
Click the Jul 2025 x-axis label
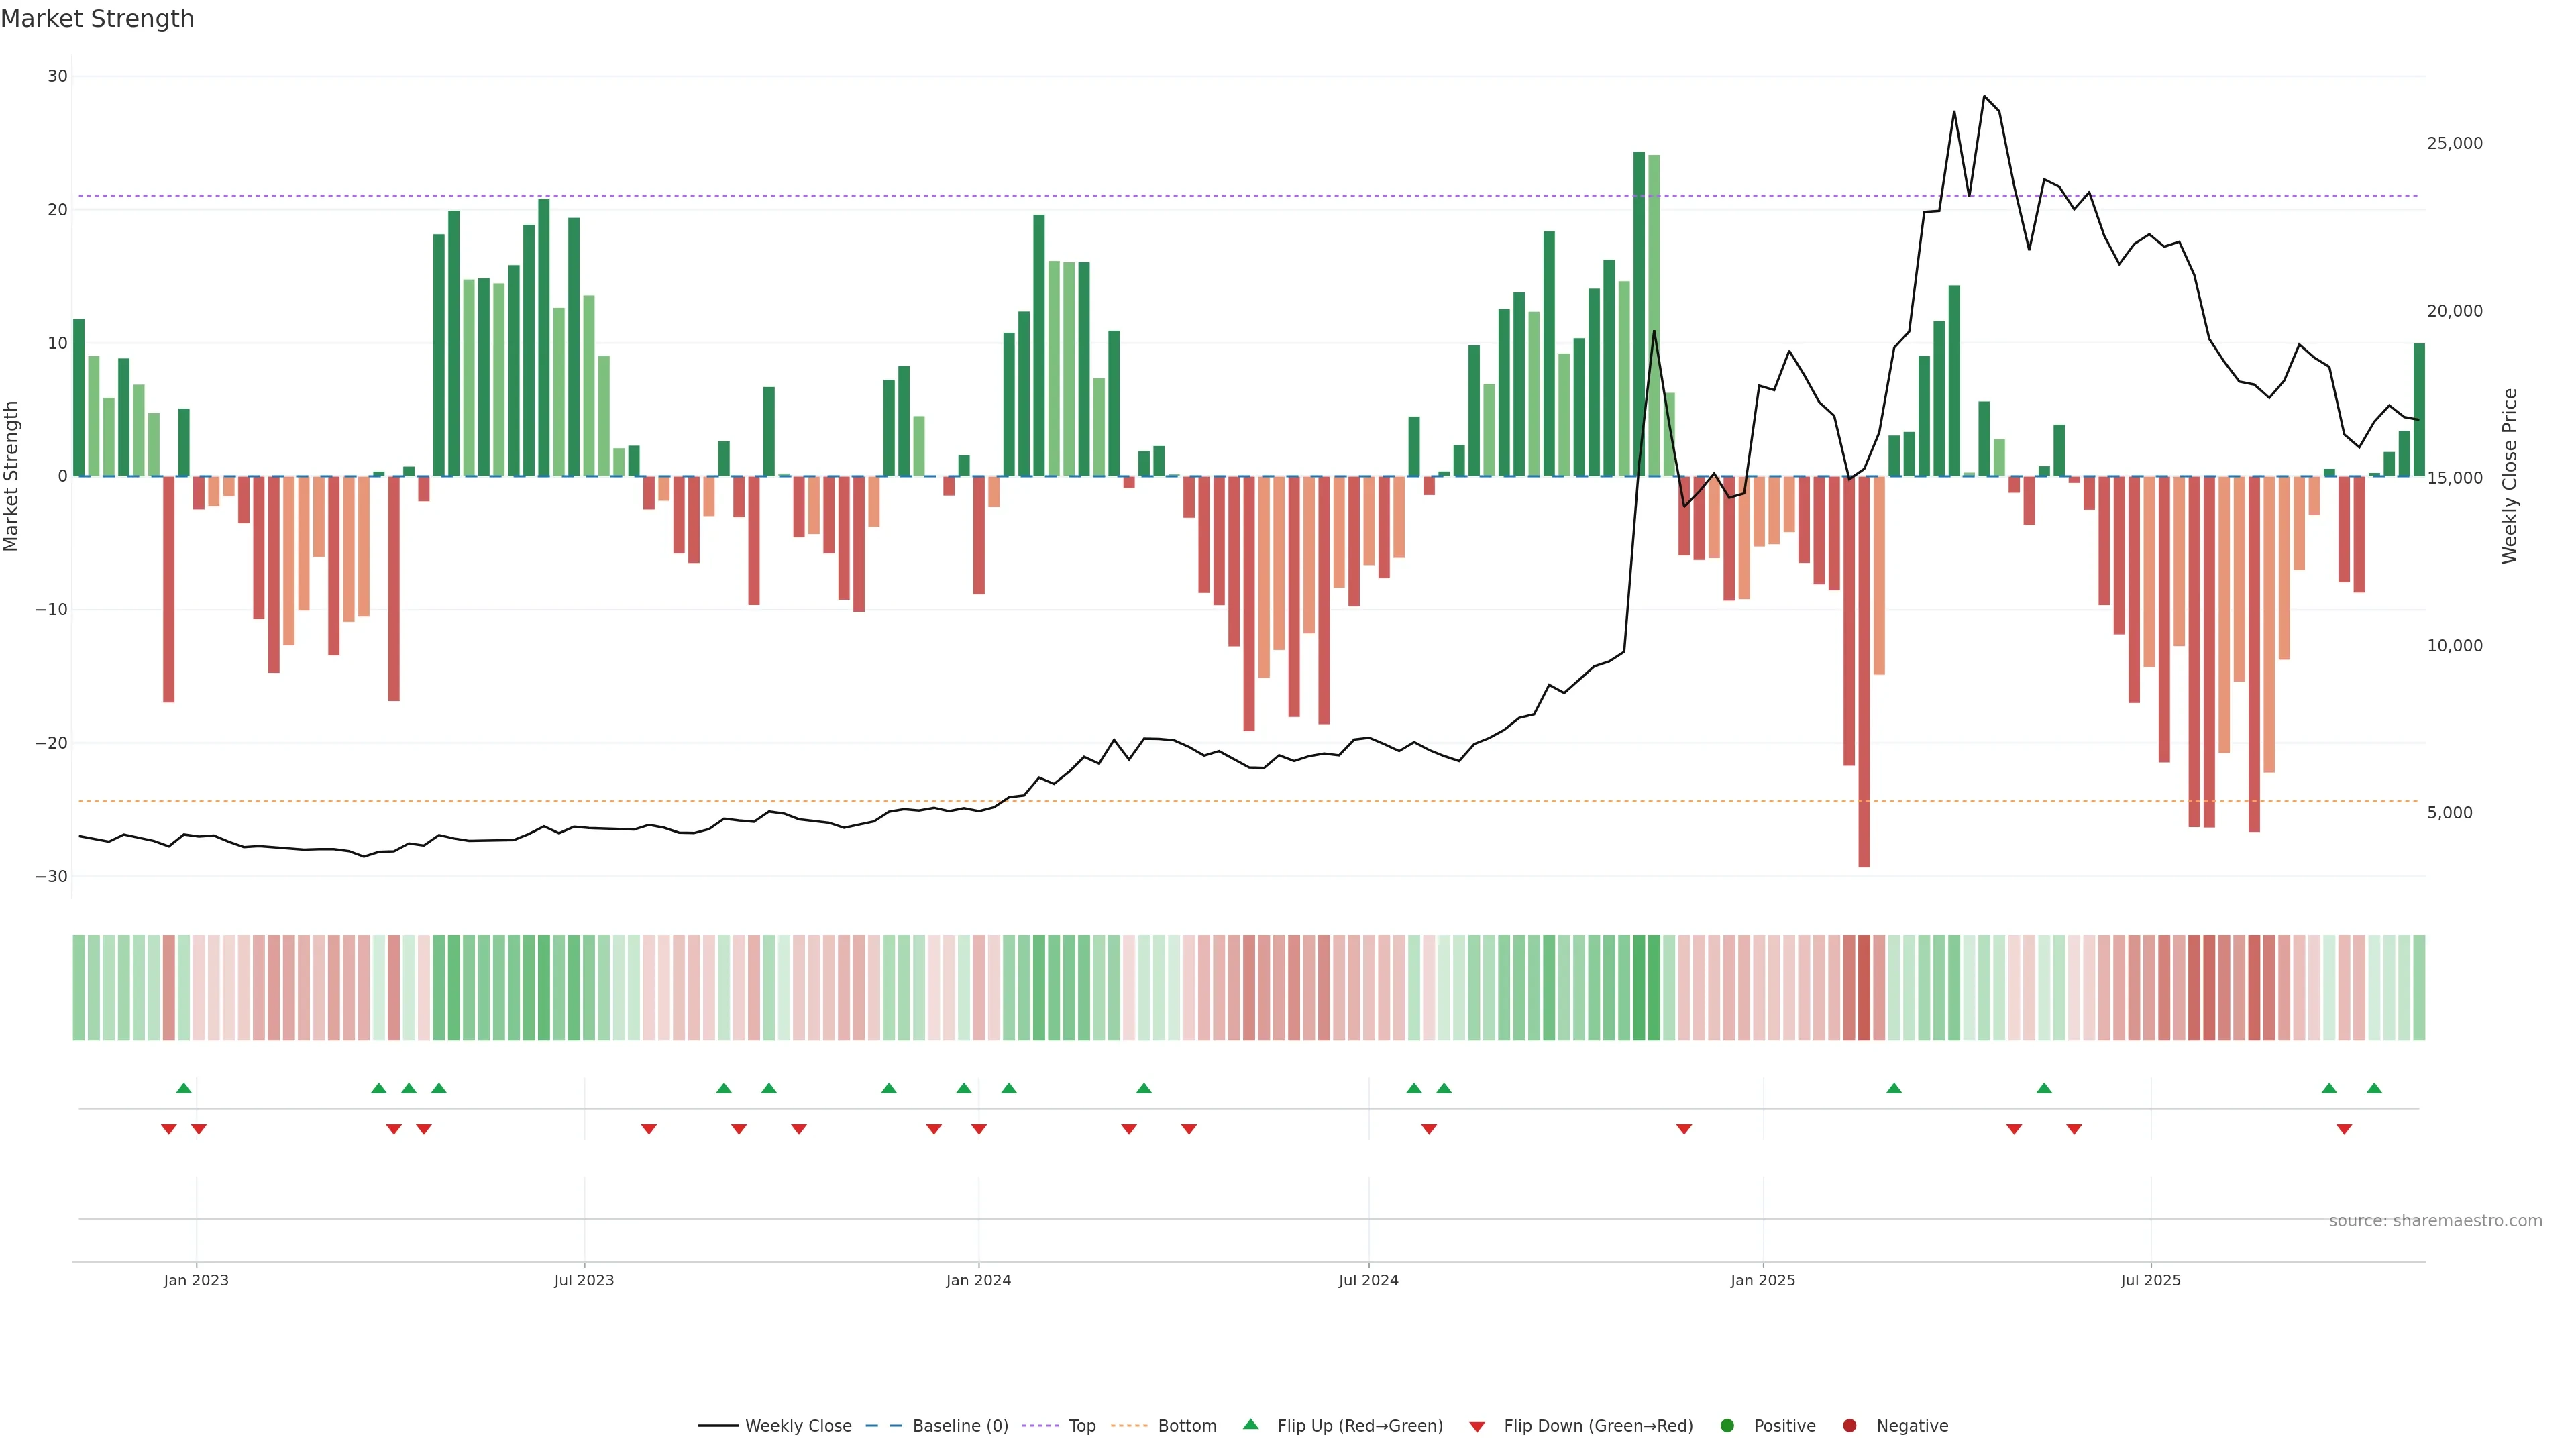coord(2150,1280)
